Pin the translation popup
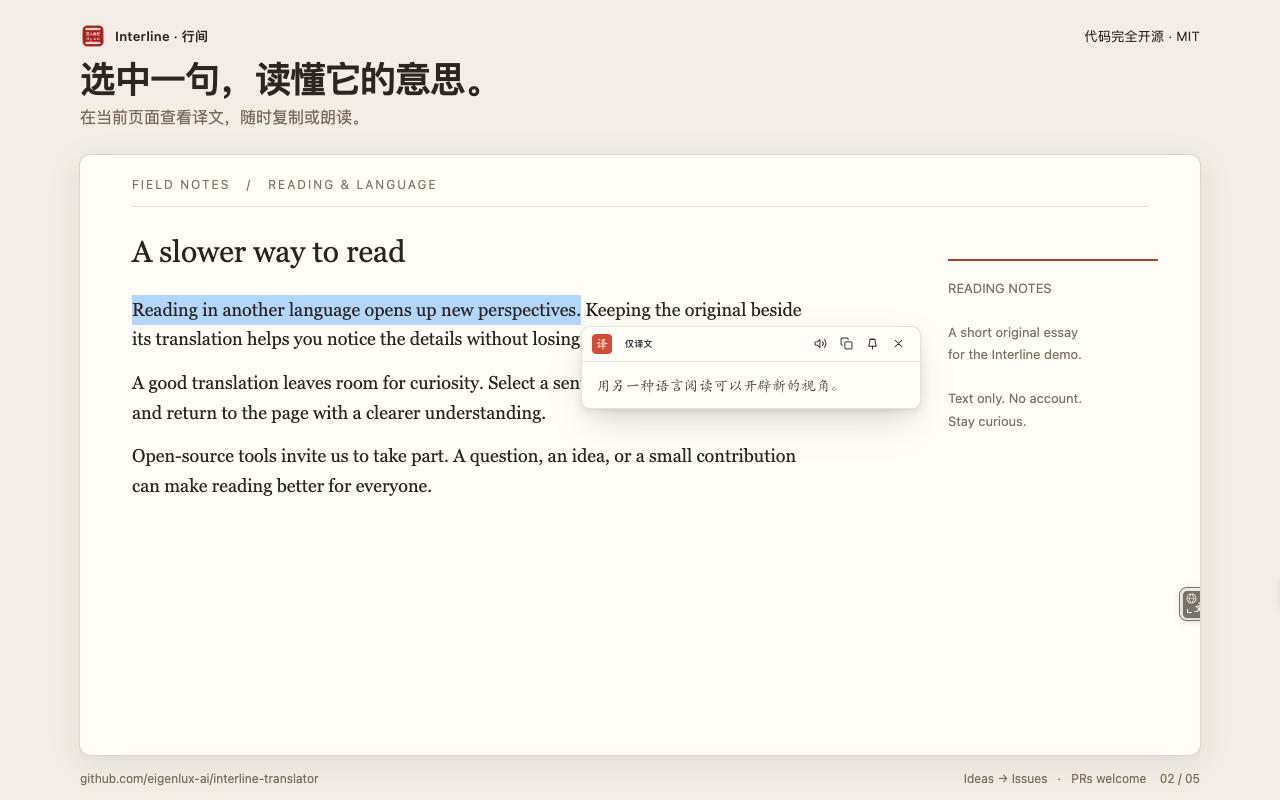The image size is (1280, 800). pos(872,344)
